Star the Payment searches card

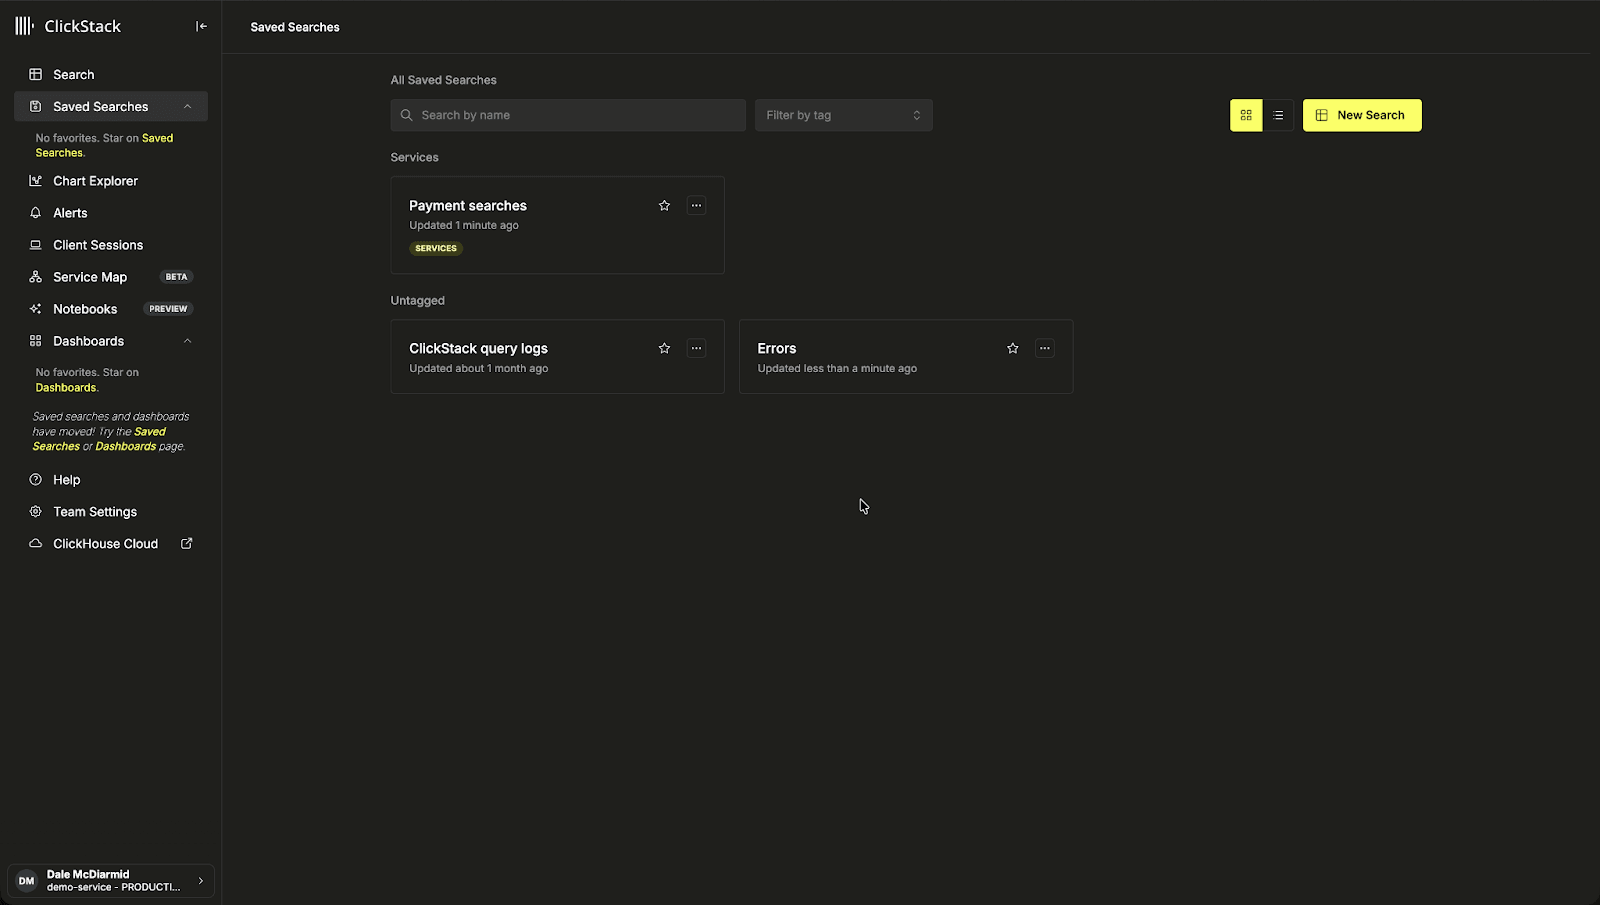tap(664, 206)
